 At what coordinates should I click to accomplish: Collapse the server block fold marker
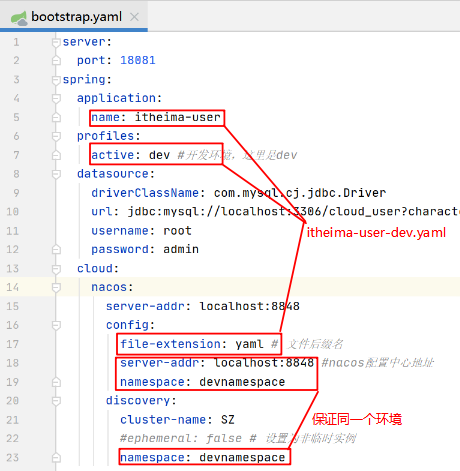coord(56,42)
